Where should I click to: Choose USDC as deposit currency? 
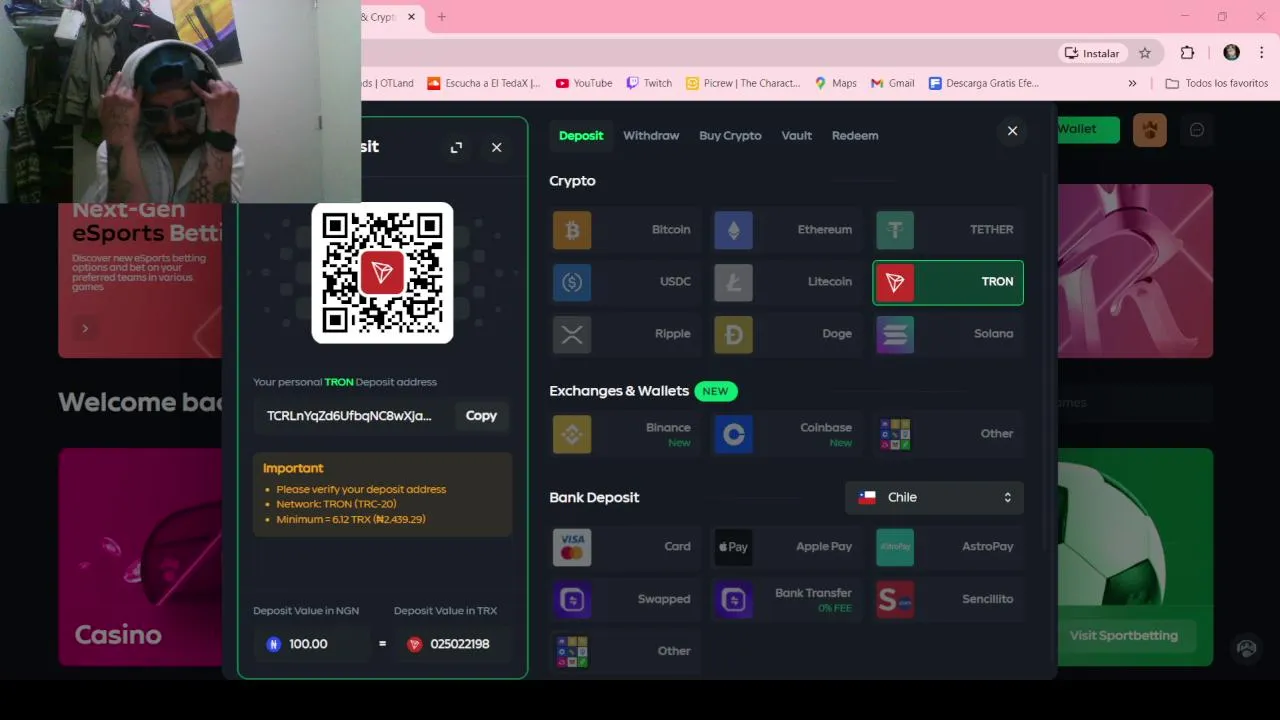coord(624,282)
